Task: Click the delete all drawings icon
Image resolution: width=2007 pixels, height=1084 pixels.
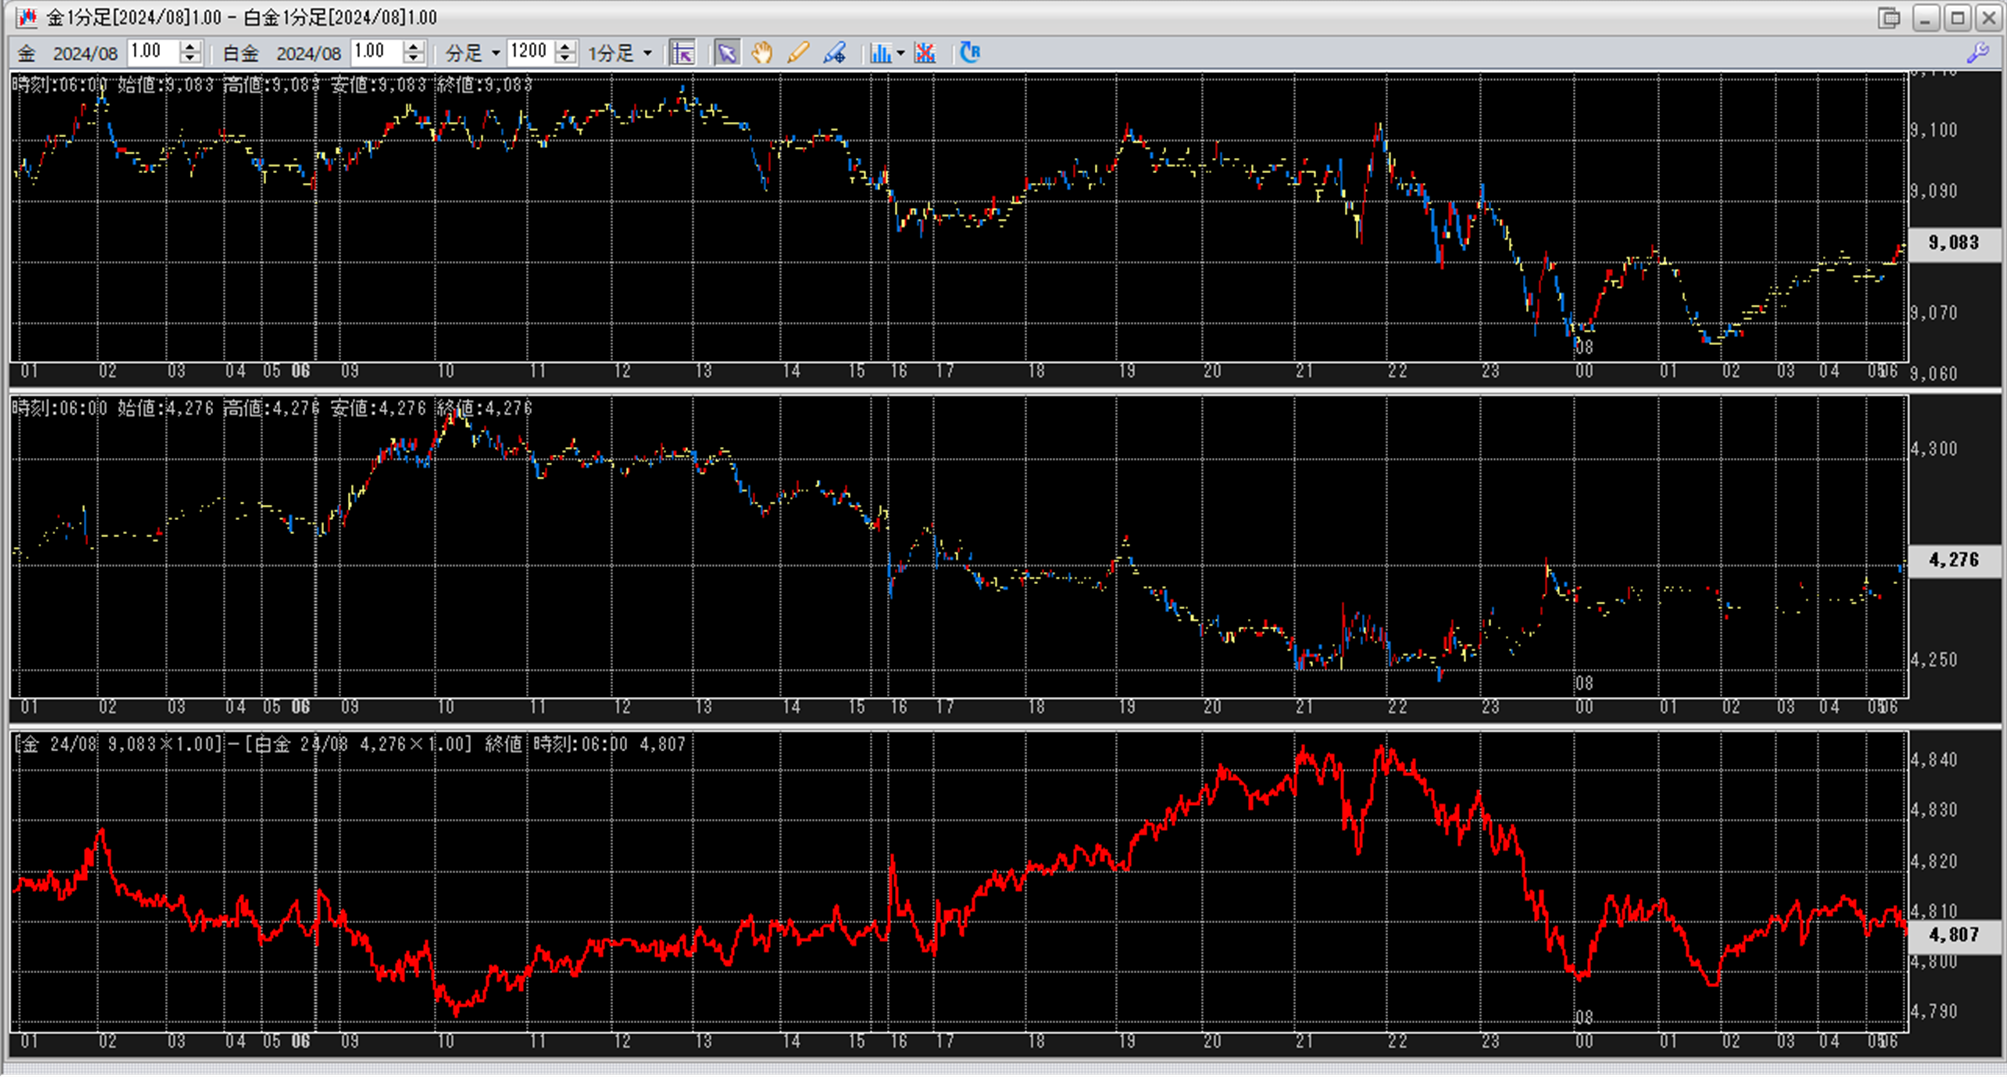Action: pos(925,53)
